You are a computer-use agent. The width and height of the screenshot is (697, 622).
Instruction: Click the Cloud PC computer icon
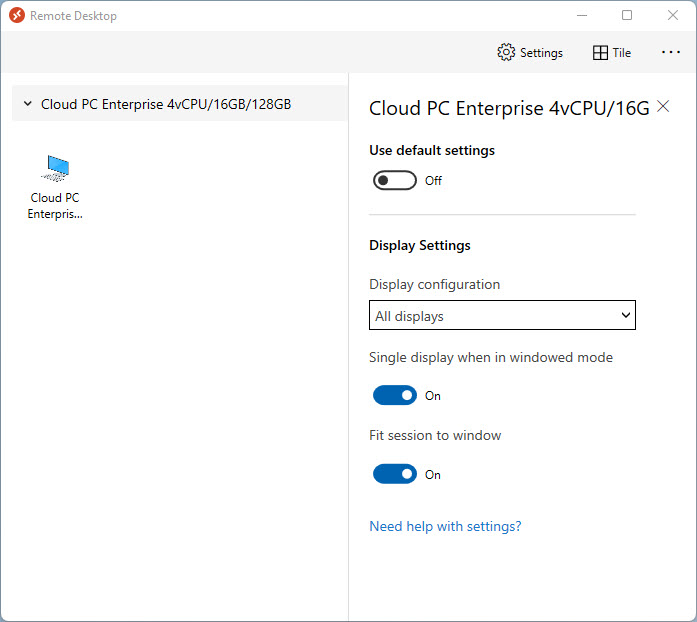pyautogui.click(x=56, y=167)
